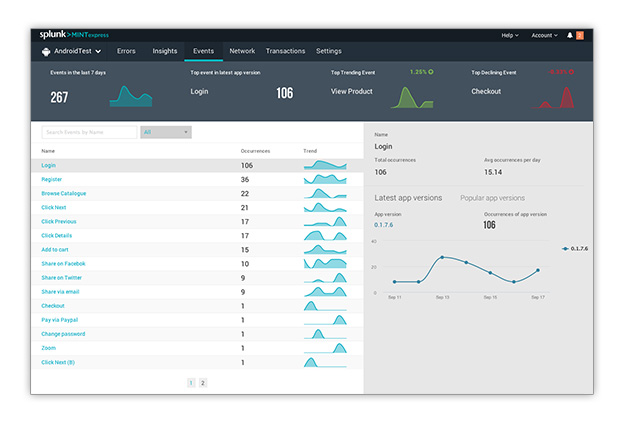Screen dimensions: 625x425
Task: Select the Latest app versions tab
Action: click(408, 198)
